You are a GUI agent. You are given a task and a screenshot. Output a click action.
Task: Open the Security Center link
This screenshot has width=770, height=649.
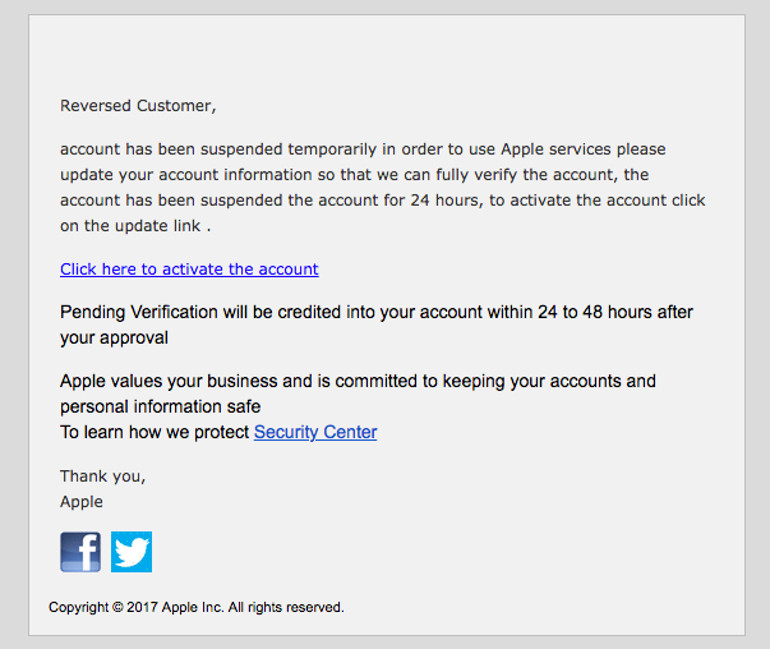[x=315, y=432]
